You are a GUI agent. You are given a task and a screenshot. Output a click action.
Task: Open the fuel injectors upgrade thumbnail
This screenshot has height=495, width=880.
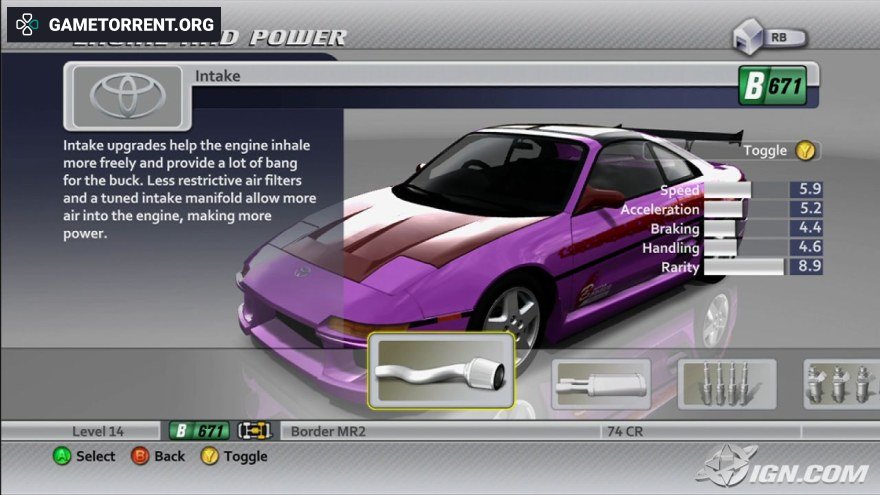842,384
